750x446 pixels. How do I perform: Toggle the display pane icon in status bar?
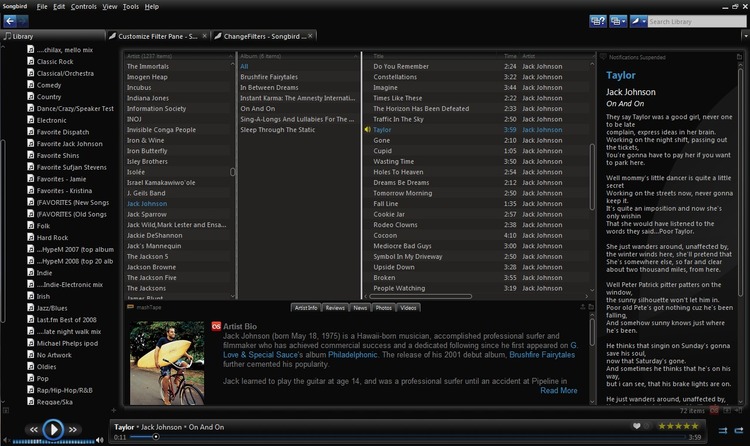[x=727, y=411]
